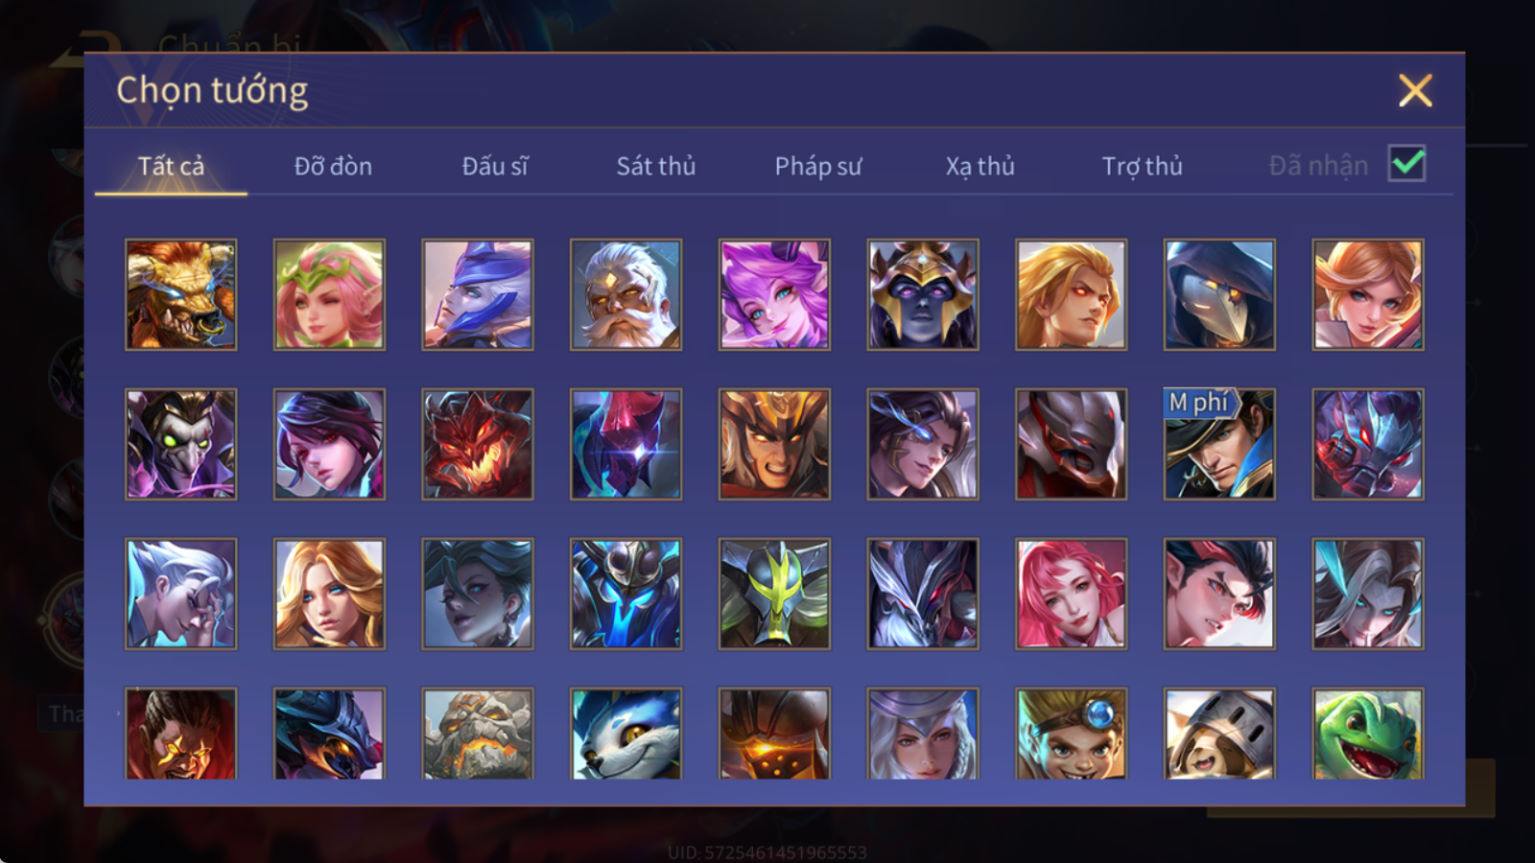Switch to the 'Đỡ đòn' tab

tap(333, 166)
